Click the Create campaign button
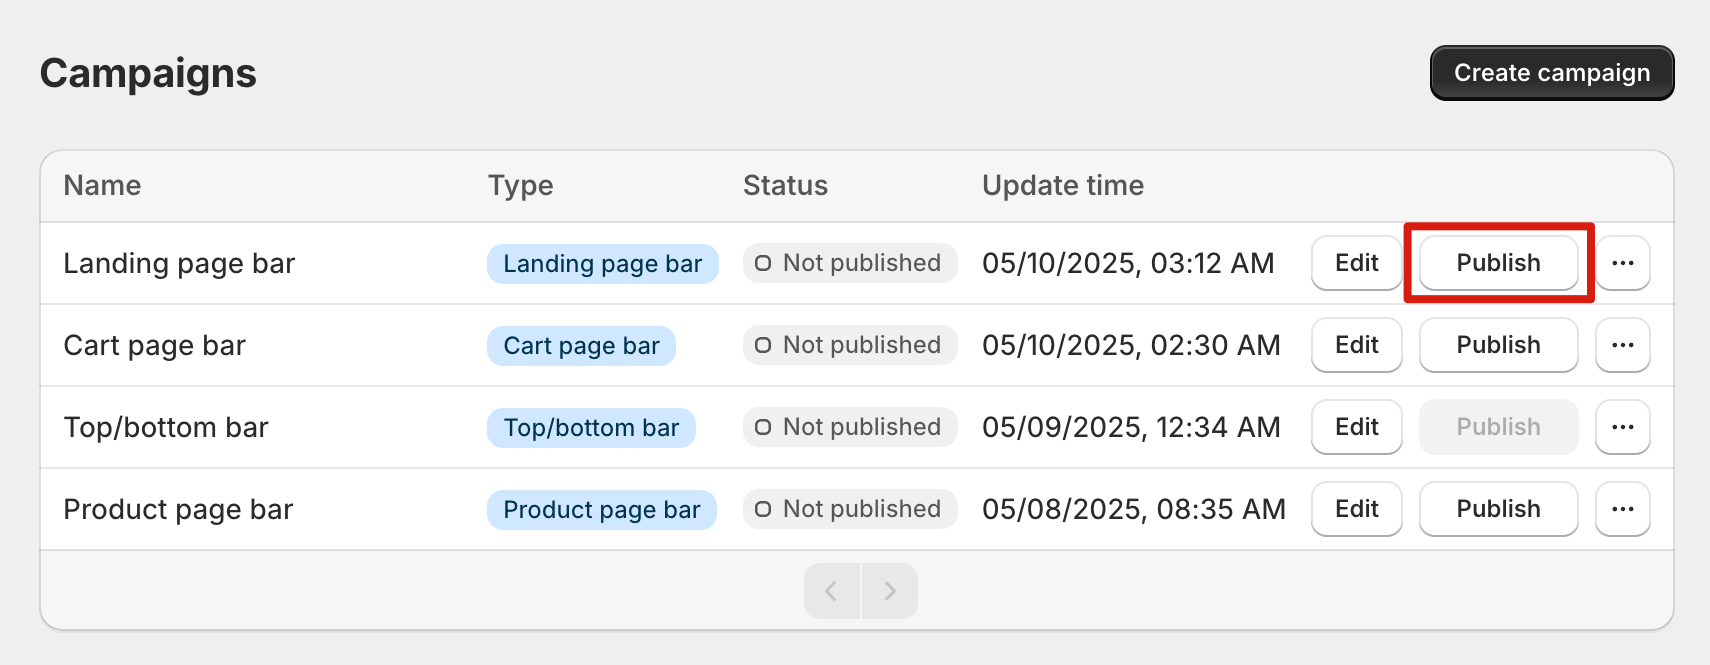 (1552, 73)
